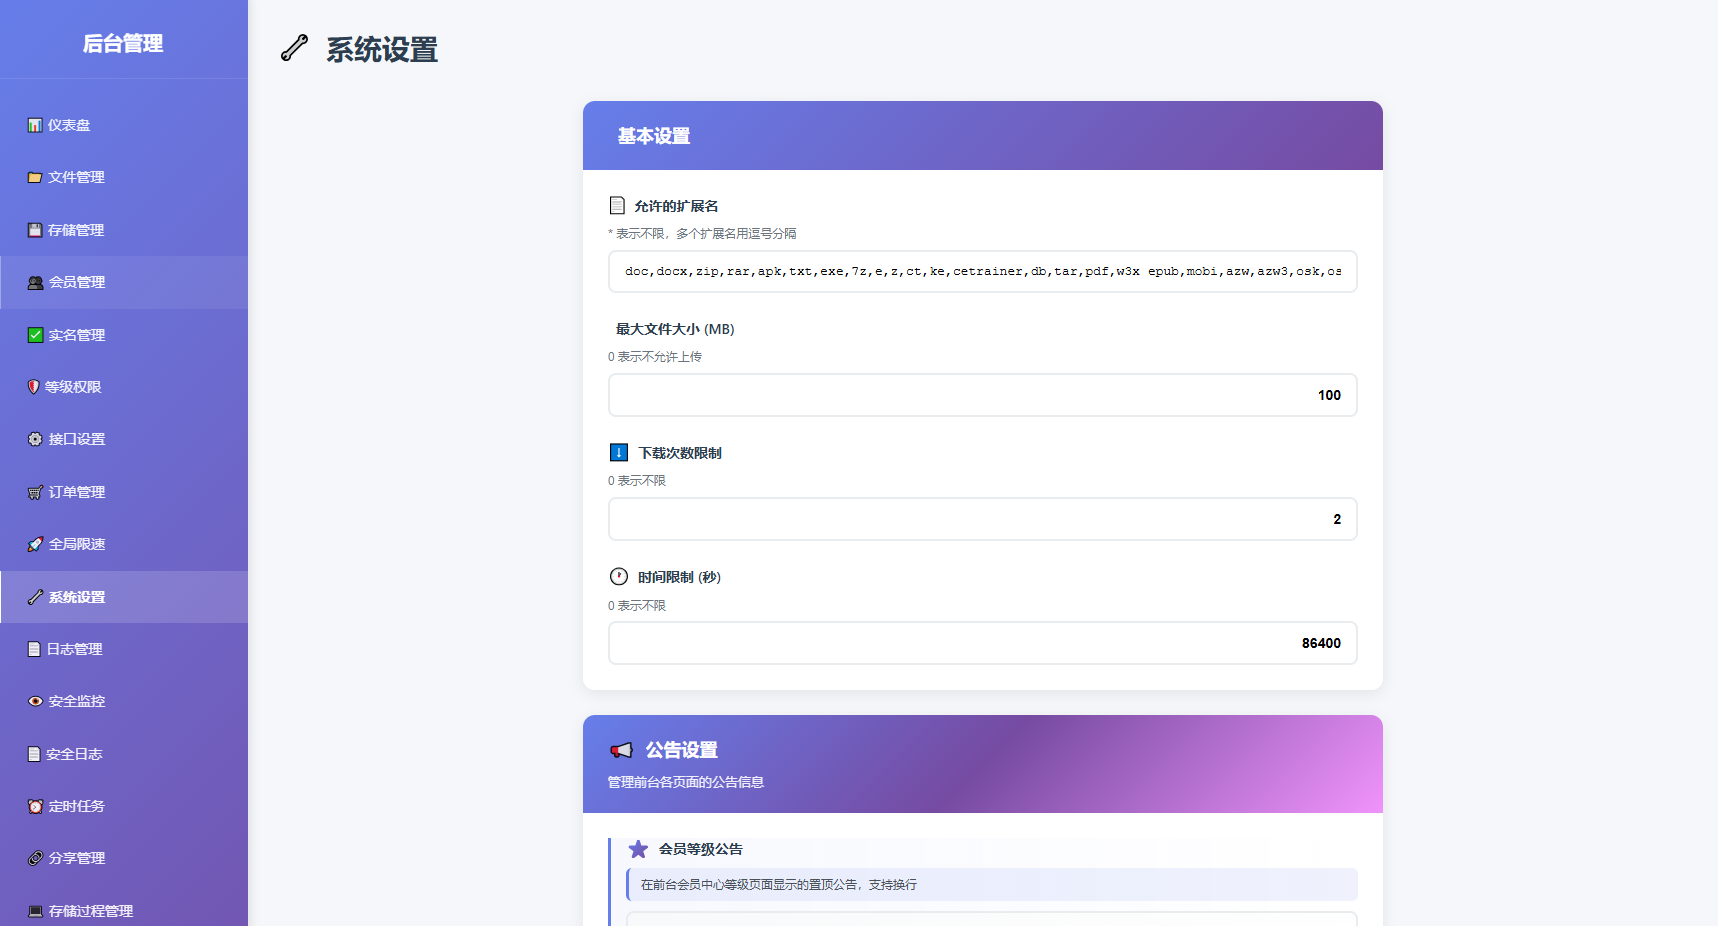Click the 系统设置 wrench icon

point(33,596)
